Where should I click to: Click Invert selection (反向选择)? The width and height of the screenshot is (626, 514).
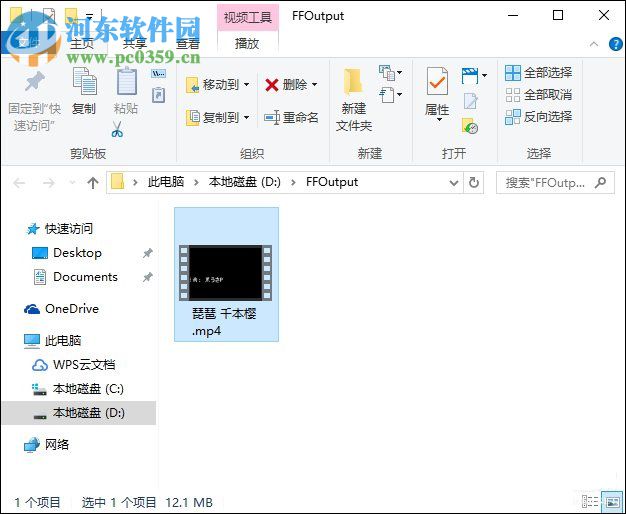pyautogui.click(x=539, y=117)
